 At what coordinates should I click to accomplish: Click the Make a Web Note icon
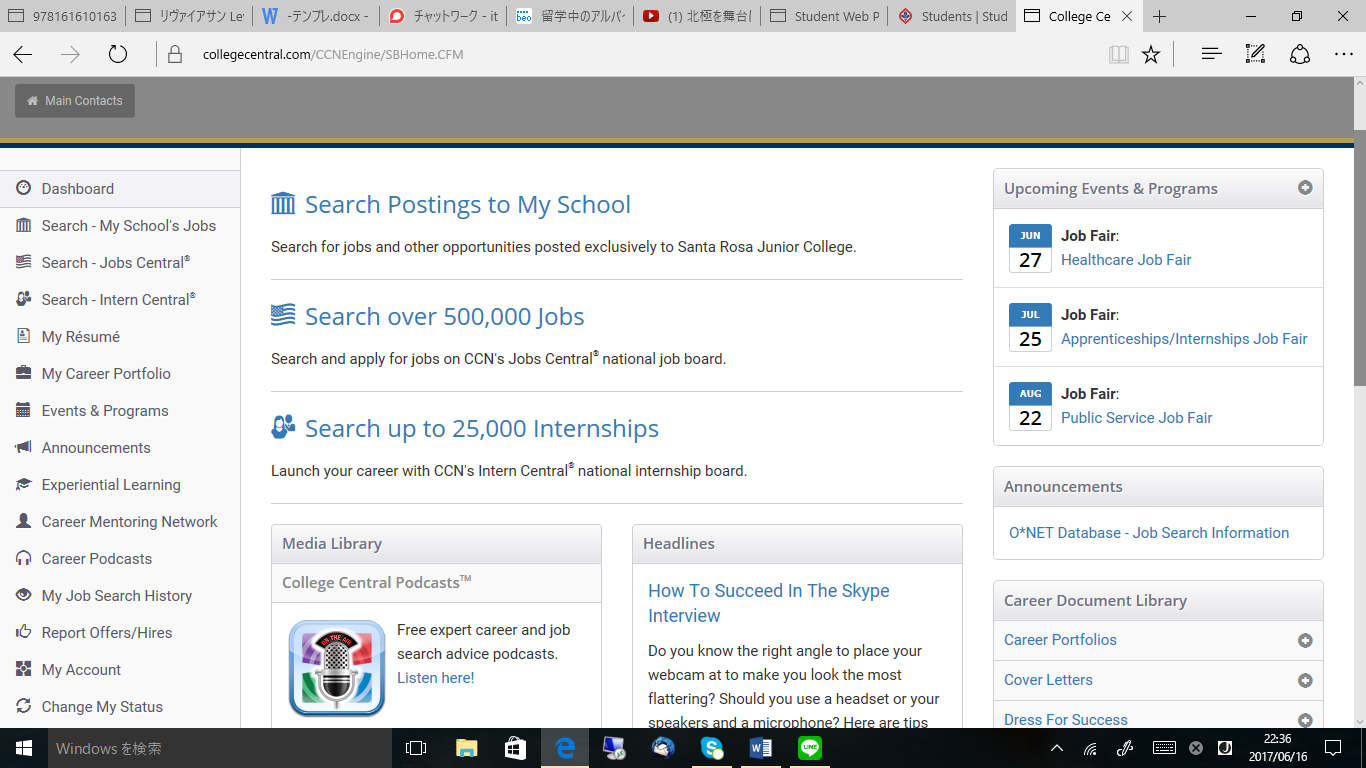click(x=1255, y=54)
